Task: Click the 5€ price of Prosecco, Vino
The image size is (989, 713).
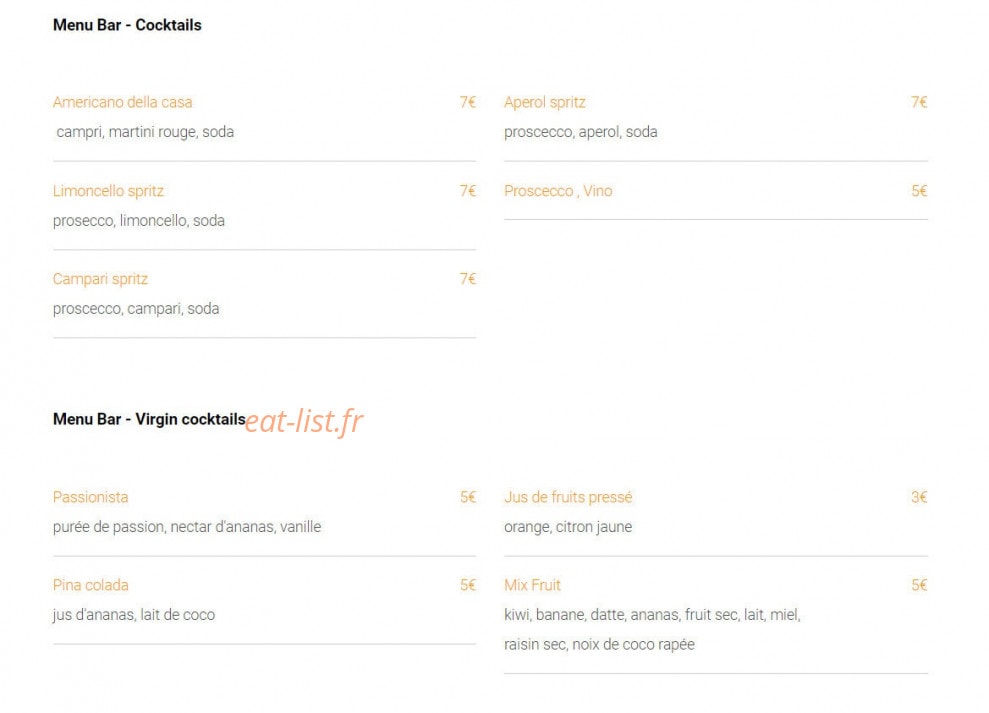Action: tap(919, 191)
